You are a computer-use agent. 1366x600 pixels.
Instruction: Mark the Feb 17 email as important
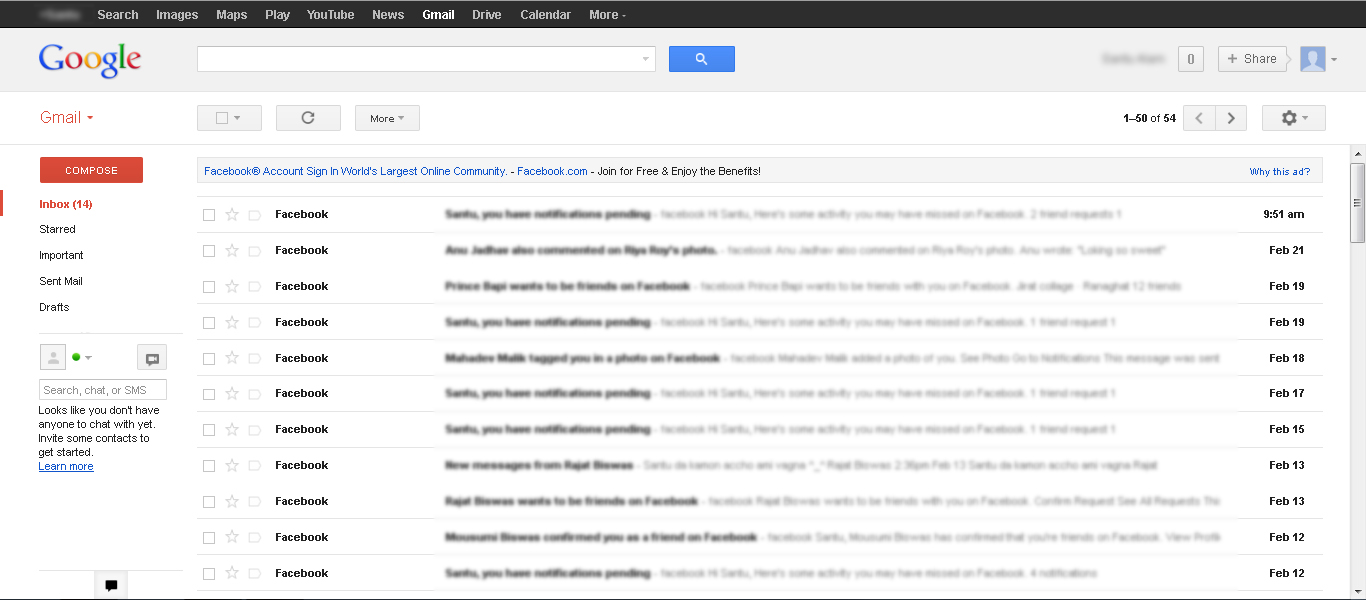[254, 394]
